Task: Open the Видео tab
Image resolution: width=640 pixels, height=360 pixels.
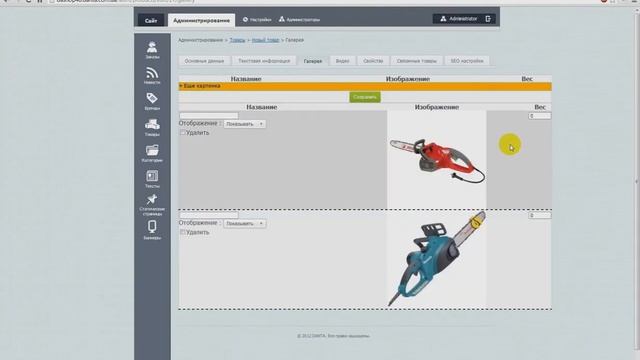Action: click(x=342, y=61)
